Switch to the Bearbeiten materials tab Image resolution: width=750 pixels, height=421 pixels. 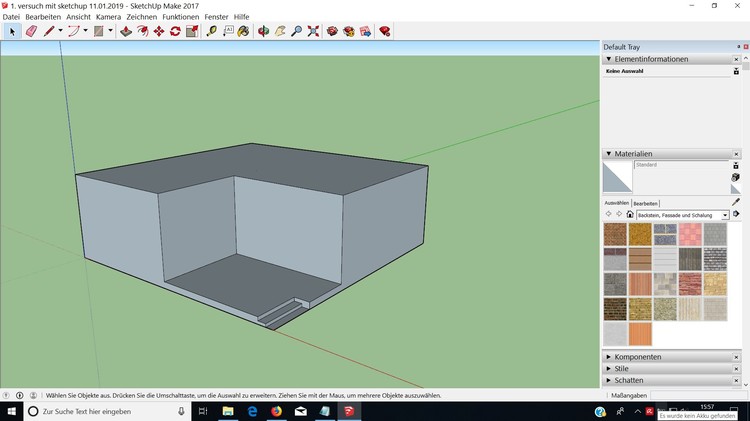tap(645, 203)
